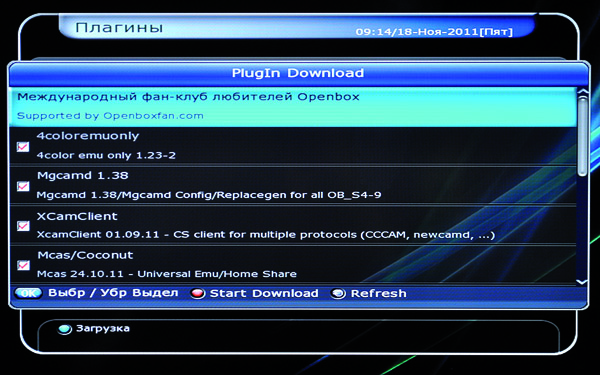
Task: Click the 'Плагины' header title
Action: [119, 28]
